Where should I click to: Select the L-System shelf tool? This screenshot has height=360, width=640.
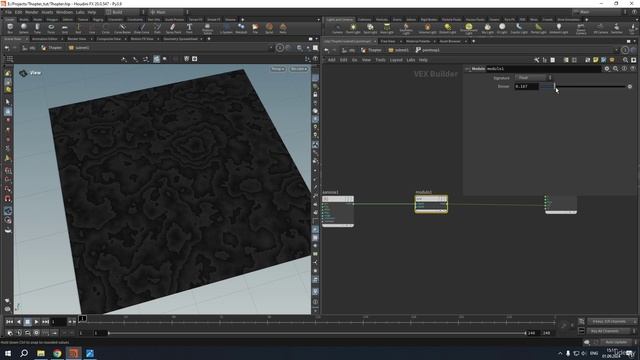(x=226, y=28)
